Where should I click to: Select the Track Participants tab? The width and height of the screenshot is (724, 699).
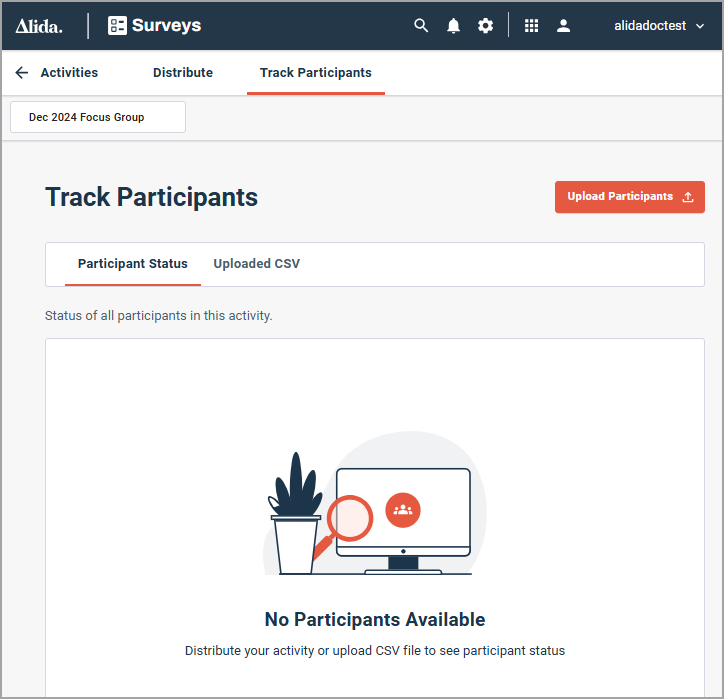tap(315, 73)
